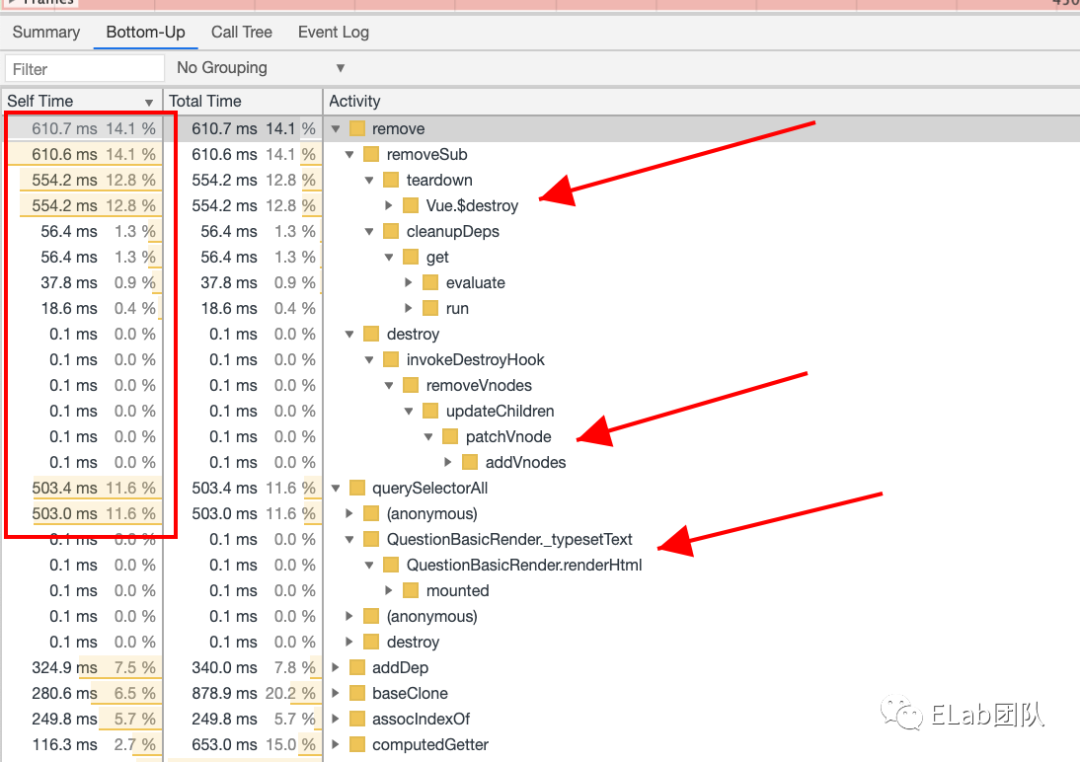
Task: Click the 340.0 ms total time cell
Action: click(x=244, y=668)
